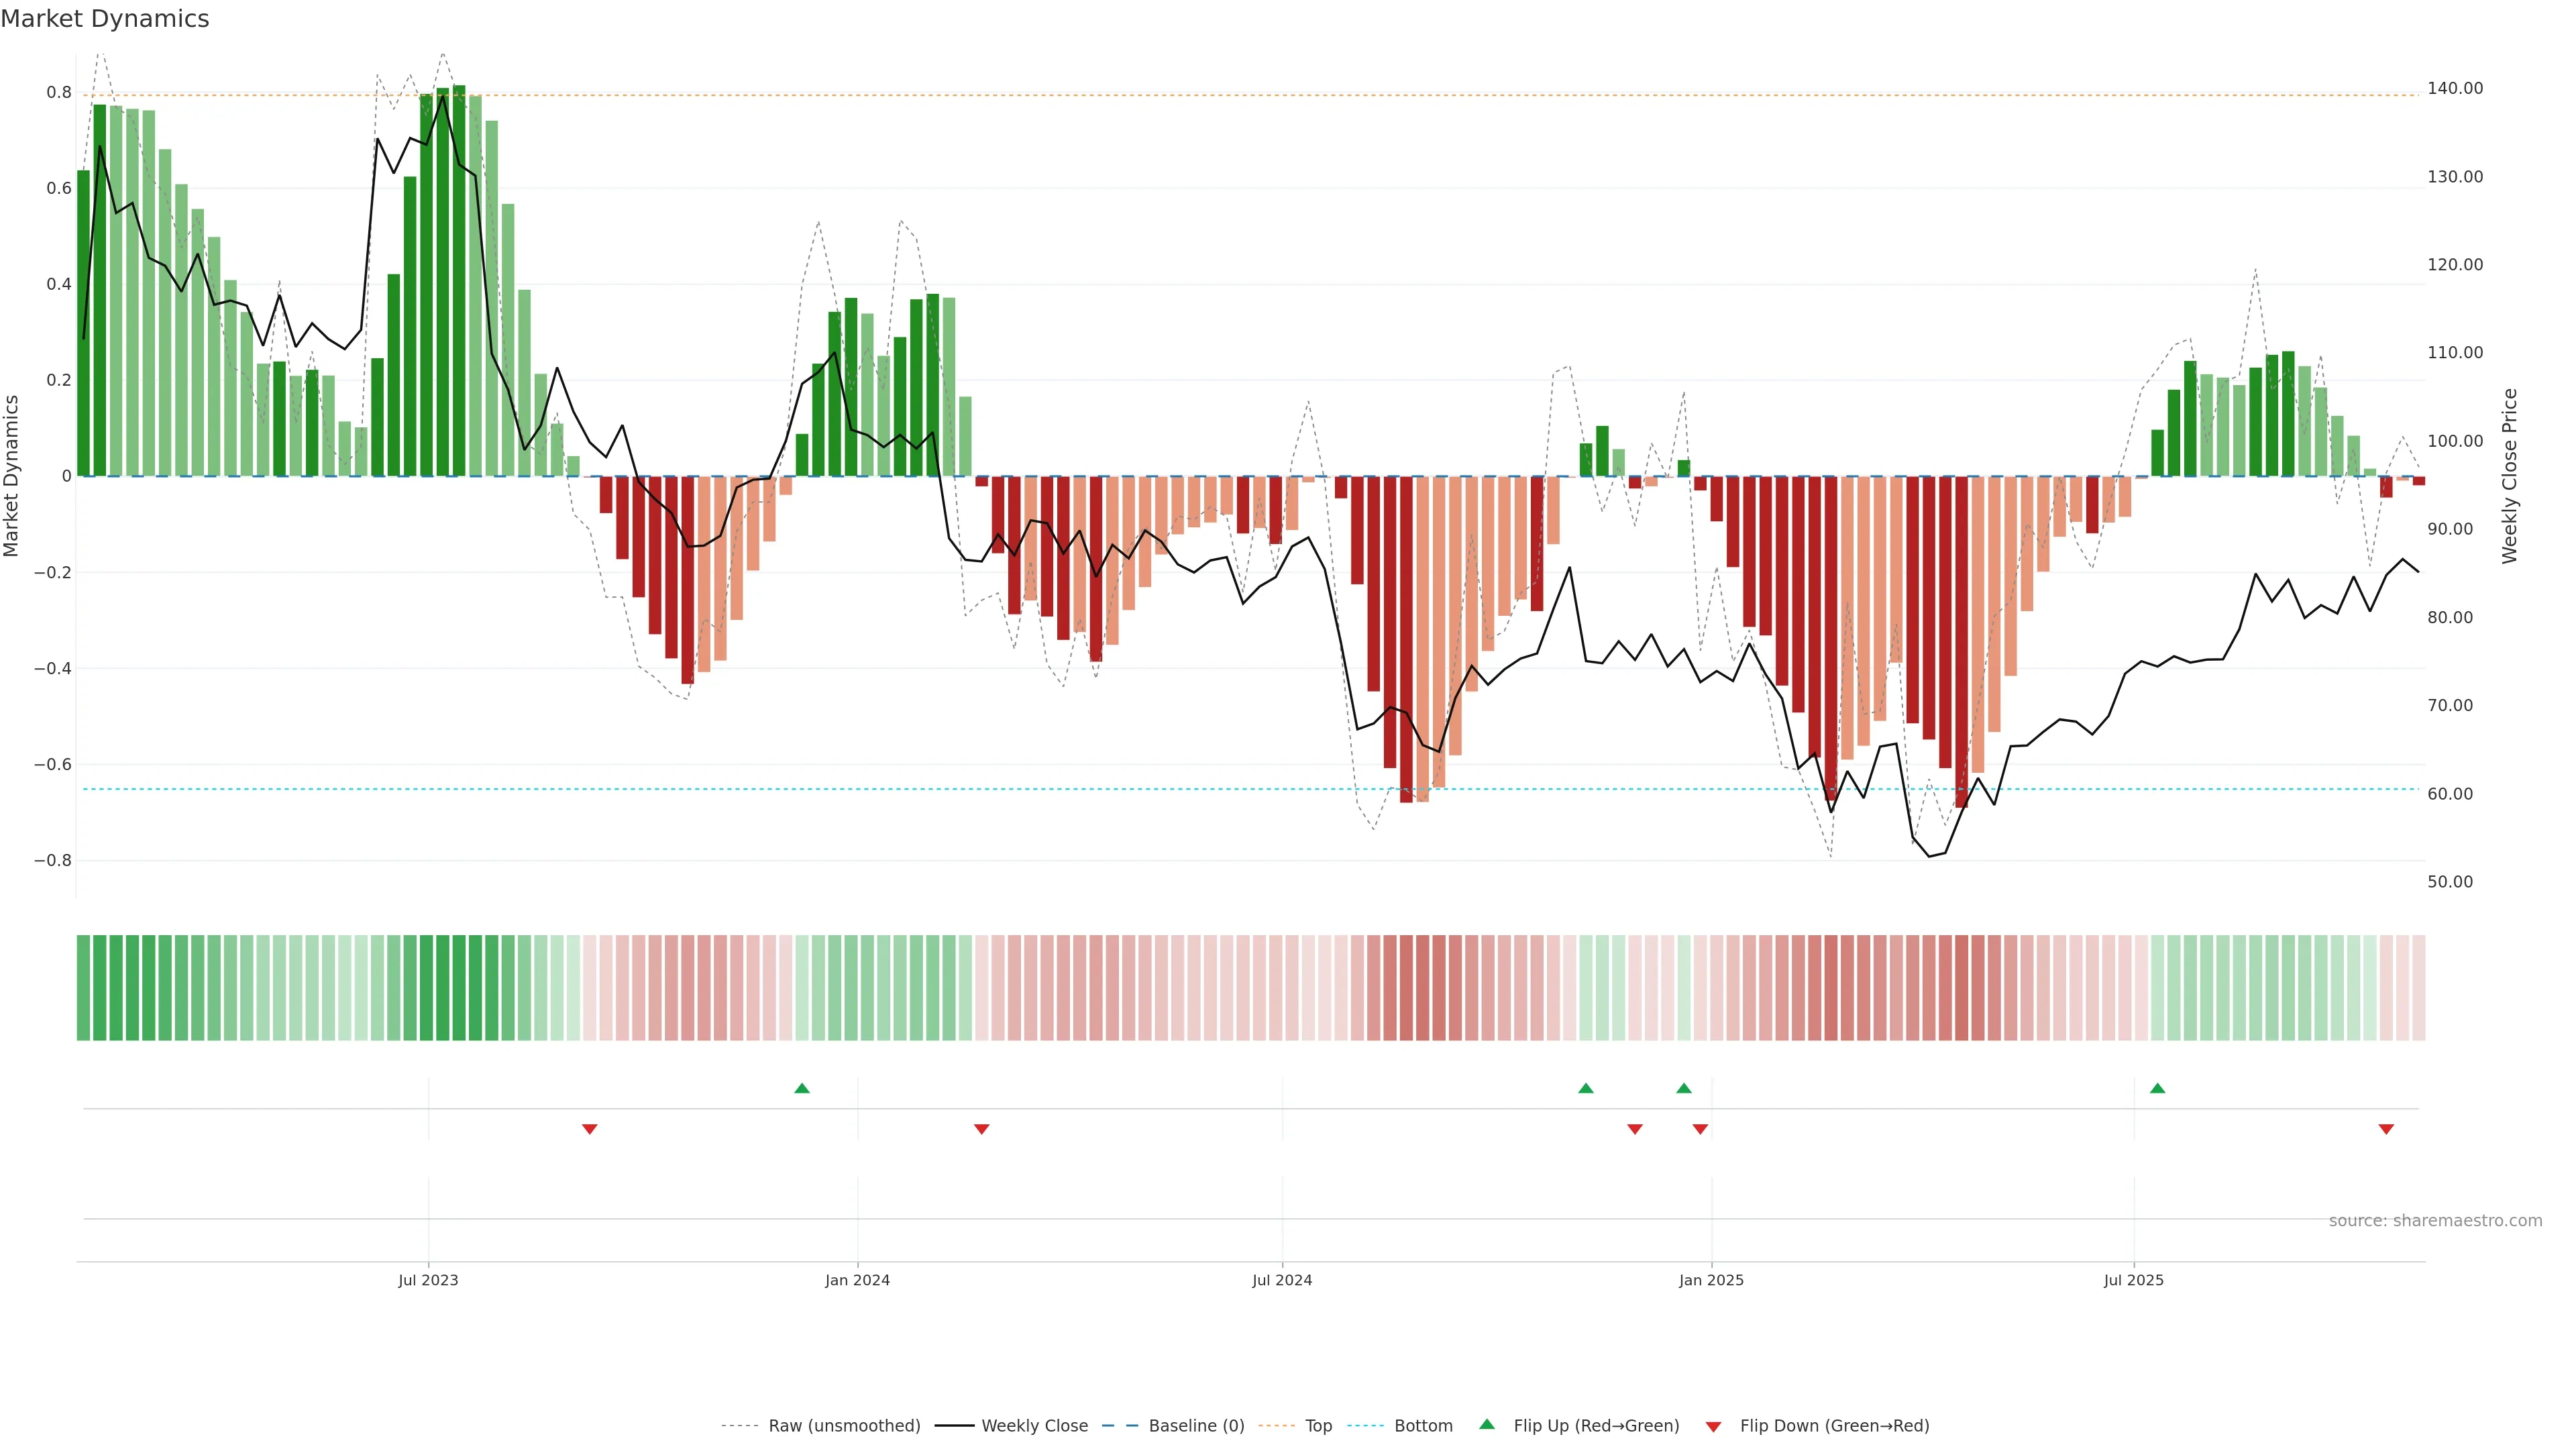The height and width of the screenshot is (1449, 2576).
Task: Toggle the Top threshold legend entry
Action: [1318, 1426]
